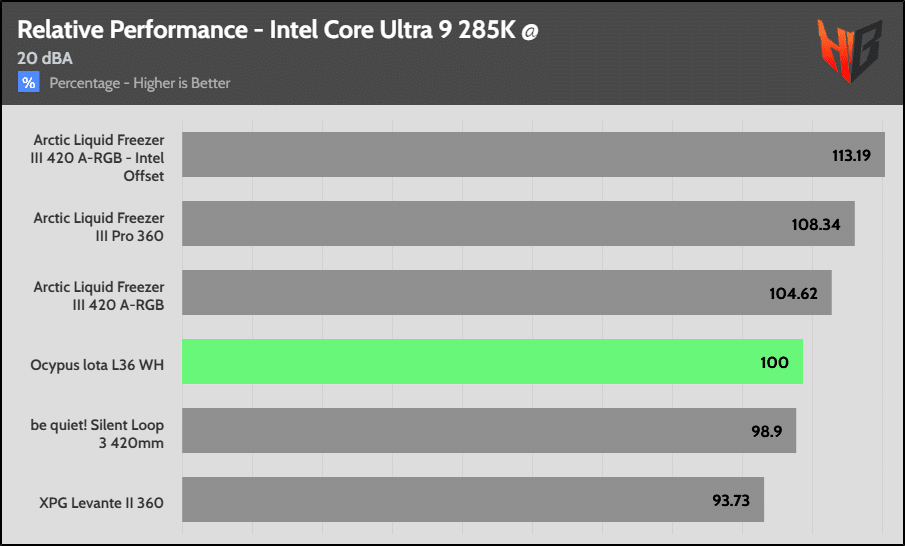
Task: Click the 98.9 value label
Action: coord(766,431)
